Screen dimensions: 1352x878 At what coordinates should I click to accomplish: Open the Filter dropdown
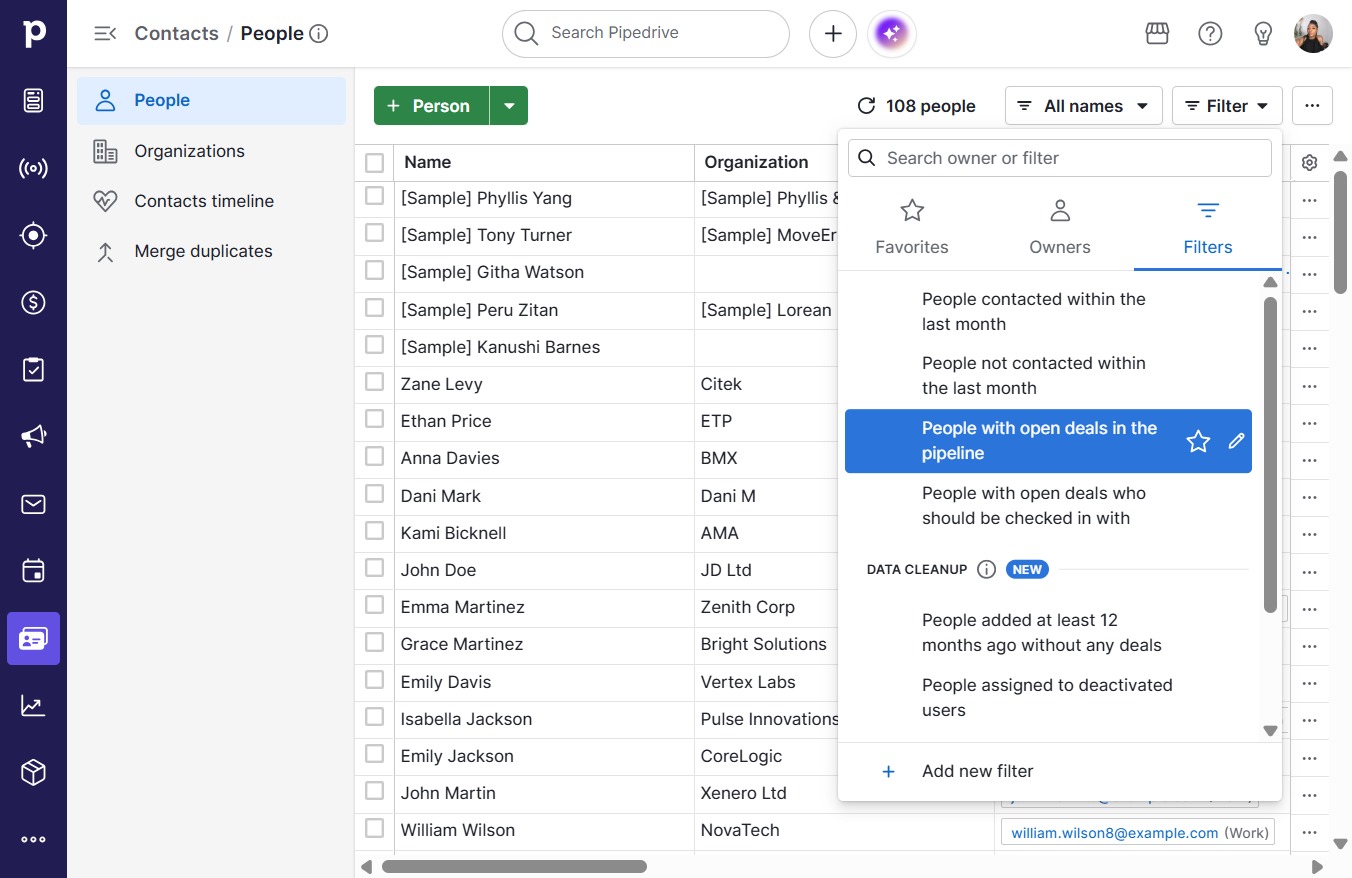pos(1227,106)
